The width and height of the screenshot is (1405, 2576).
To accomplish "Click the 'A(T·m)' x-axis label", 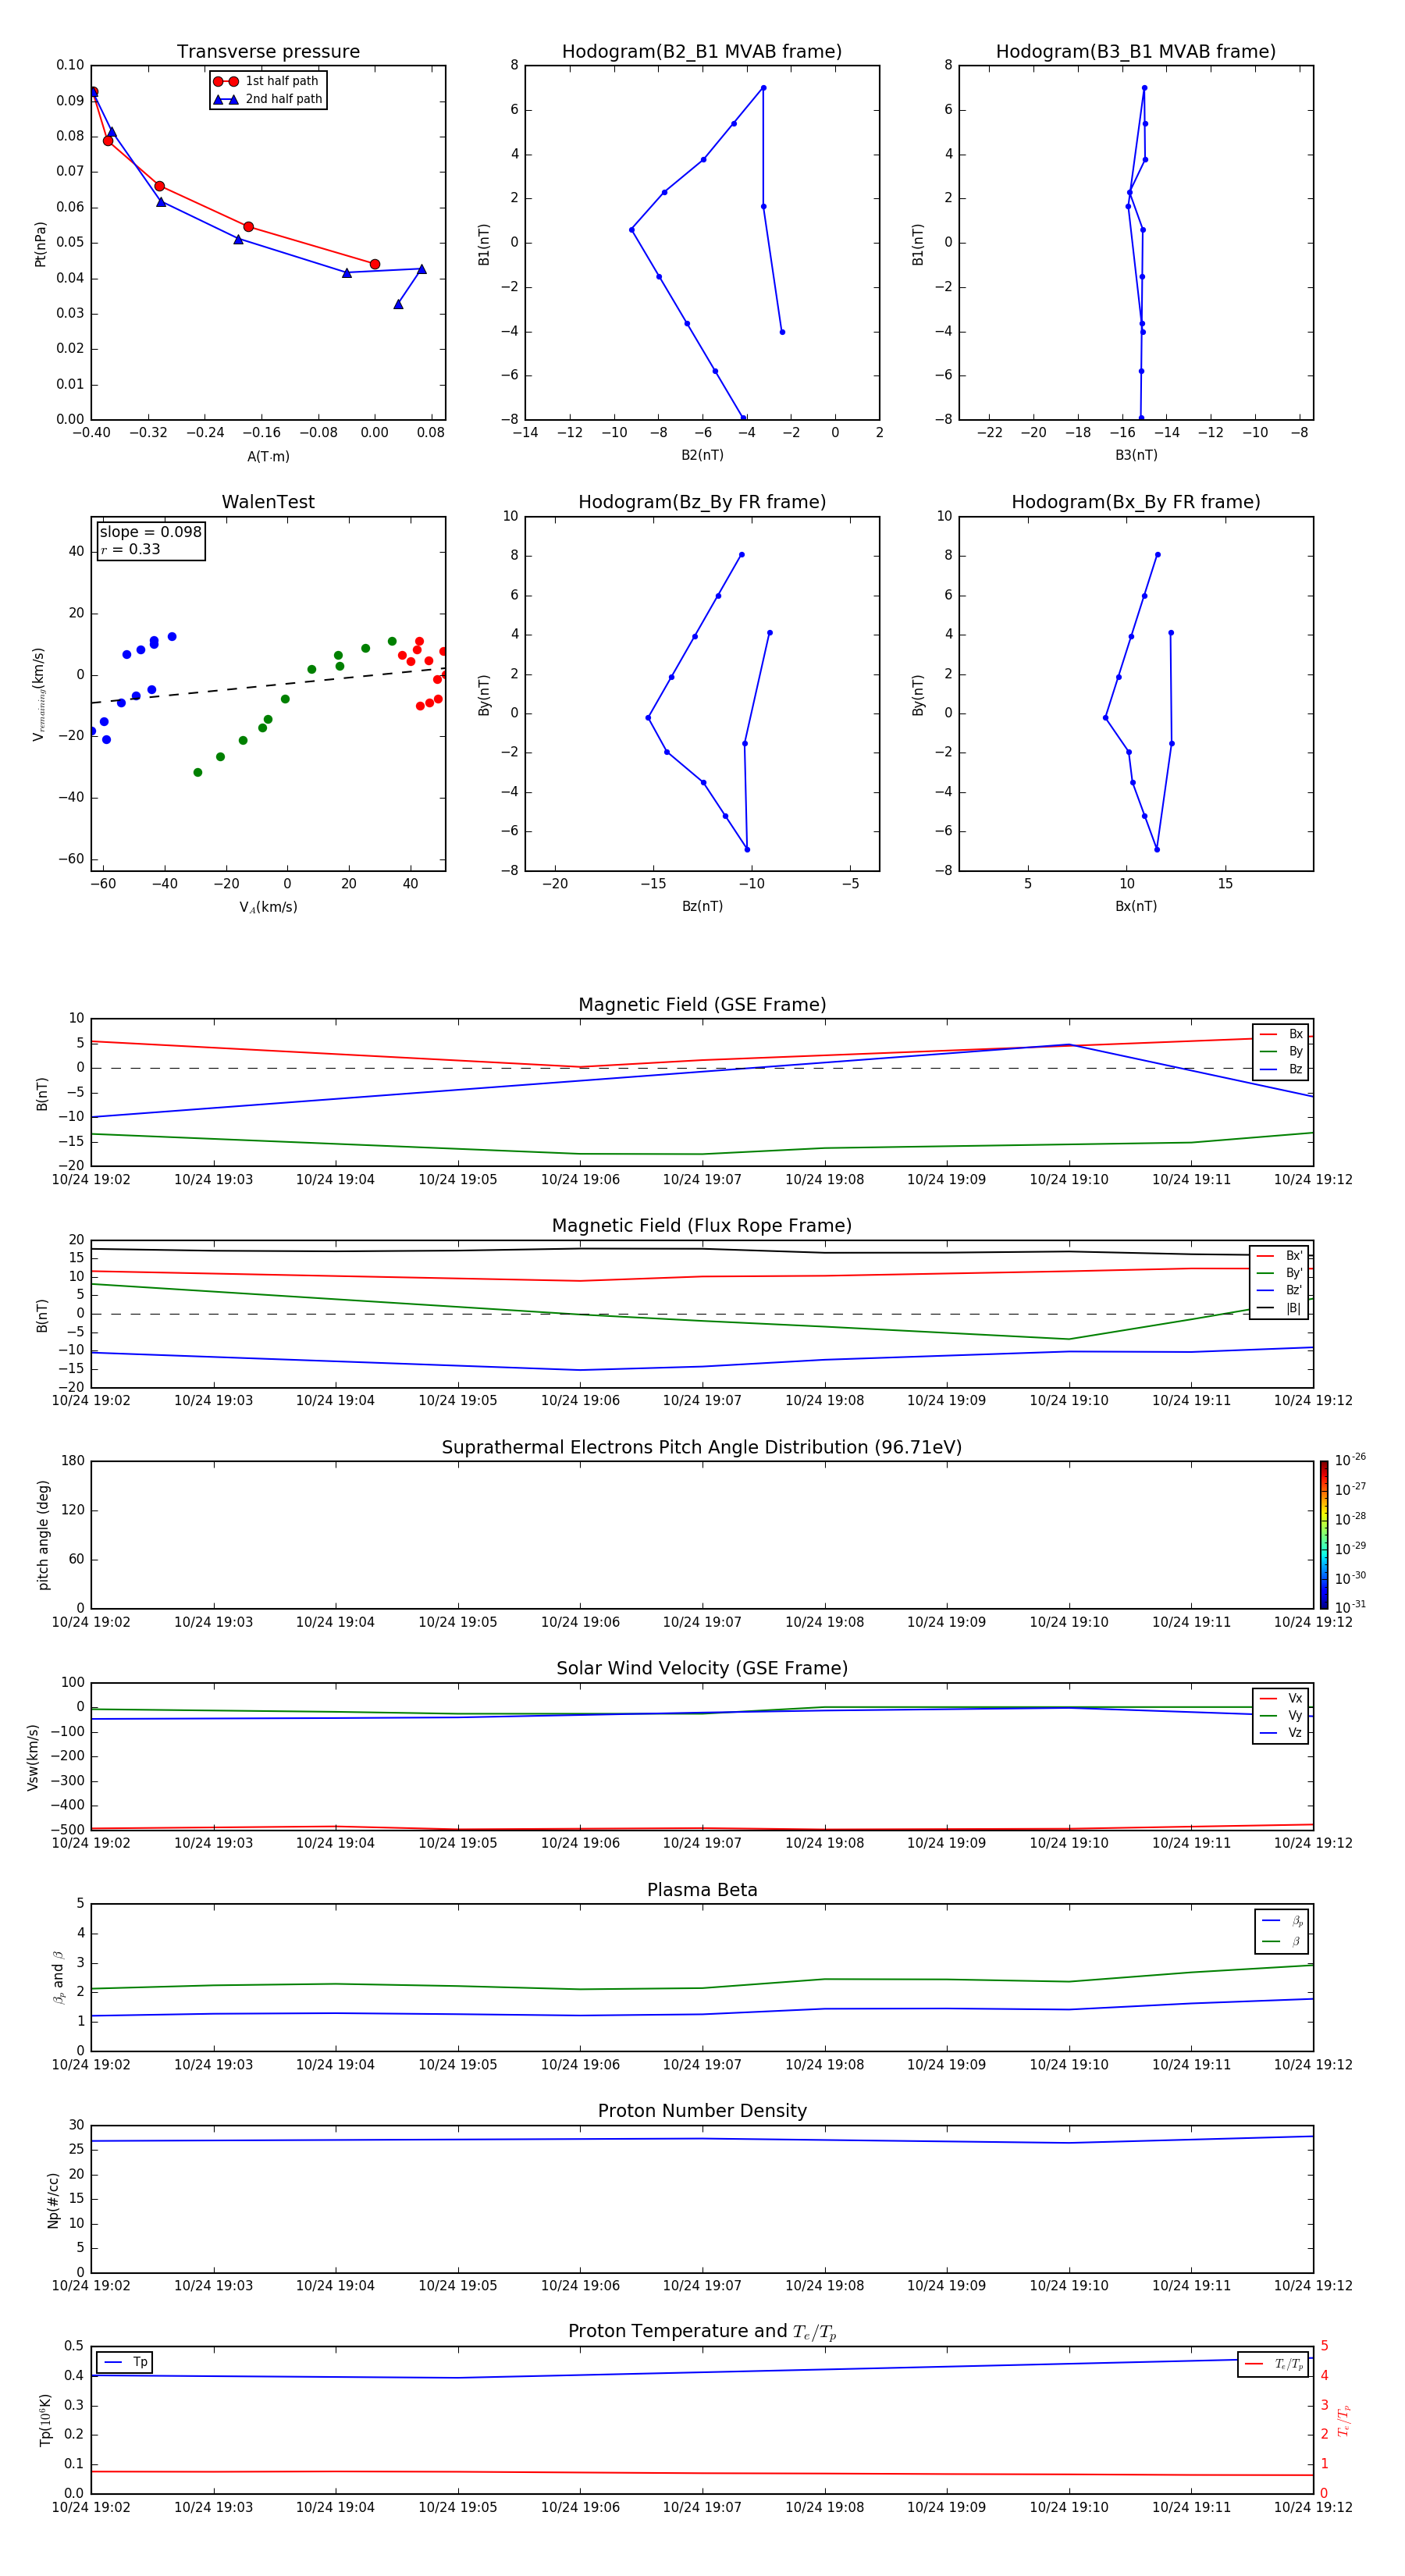I will [268, 456].
